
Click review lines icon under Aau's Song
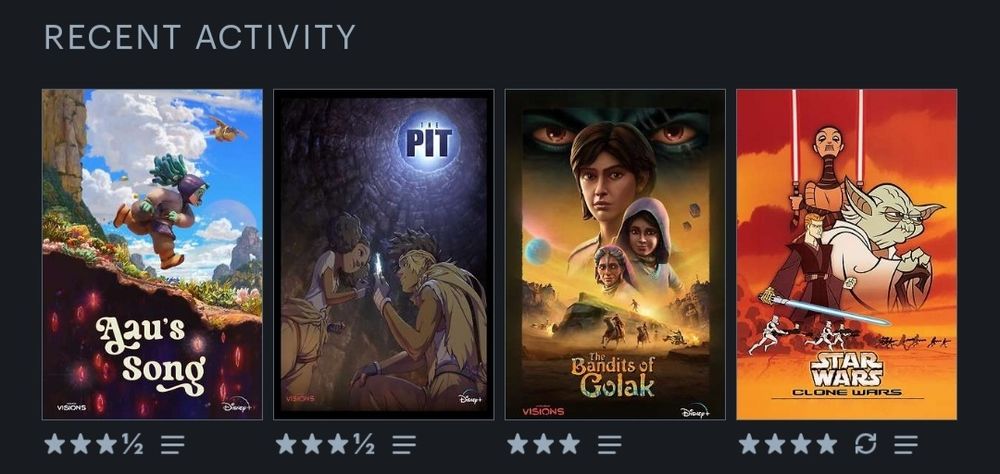tap(172, 444)
